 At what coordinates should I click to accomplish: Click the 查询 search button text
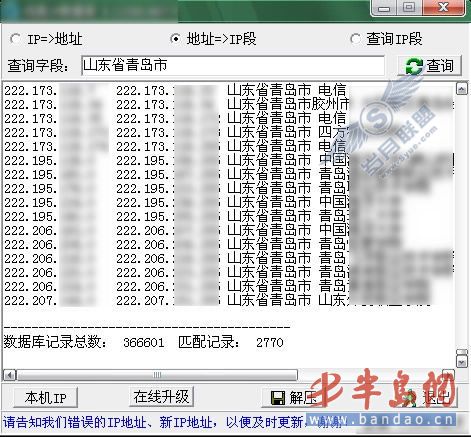(440, 66)
